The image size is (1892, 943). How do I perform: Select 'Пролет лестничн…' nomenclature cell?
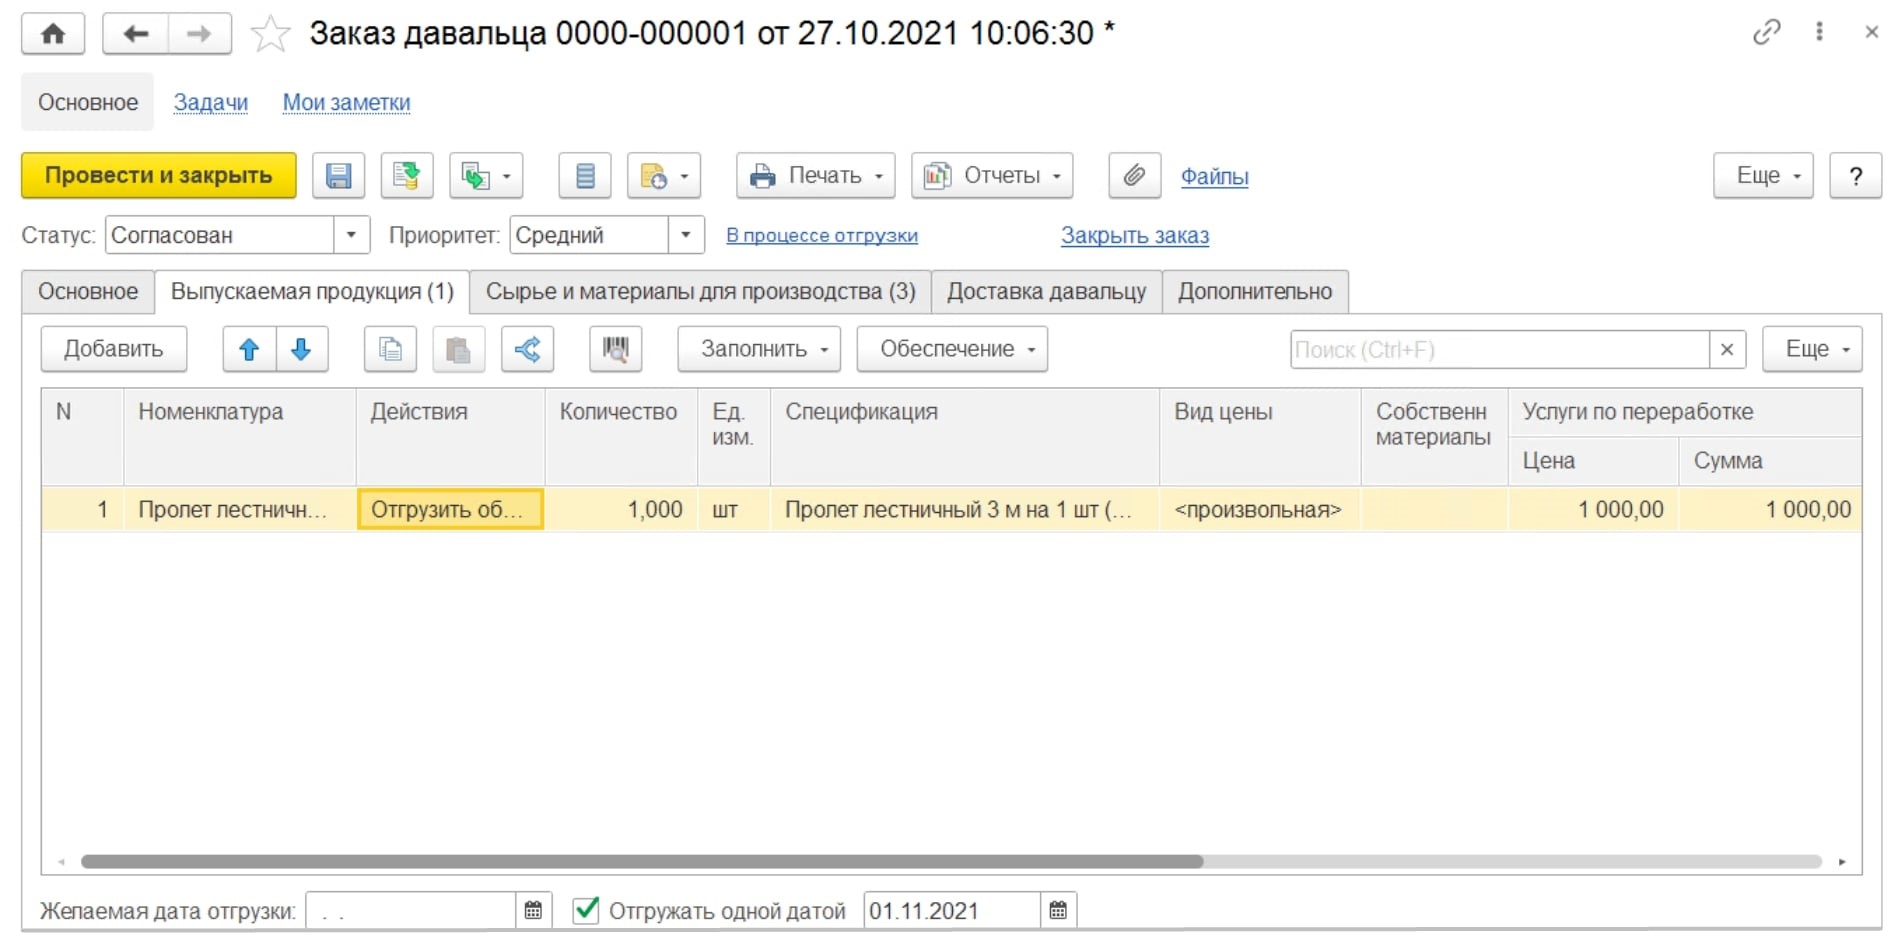[240, 509]
